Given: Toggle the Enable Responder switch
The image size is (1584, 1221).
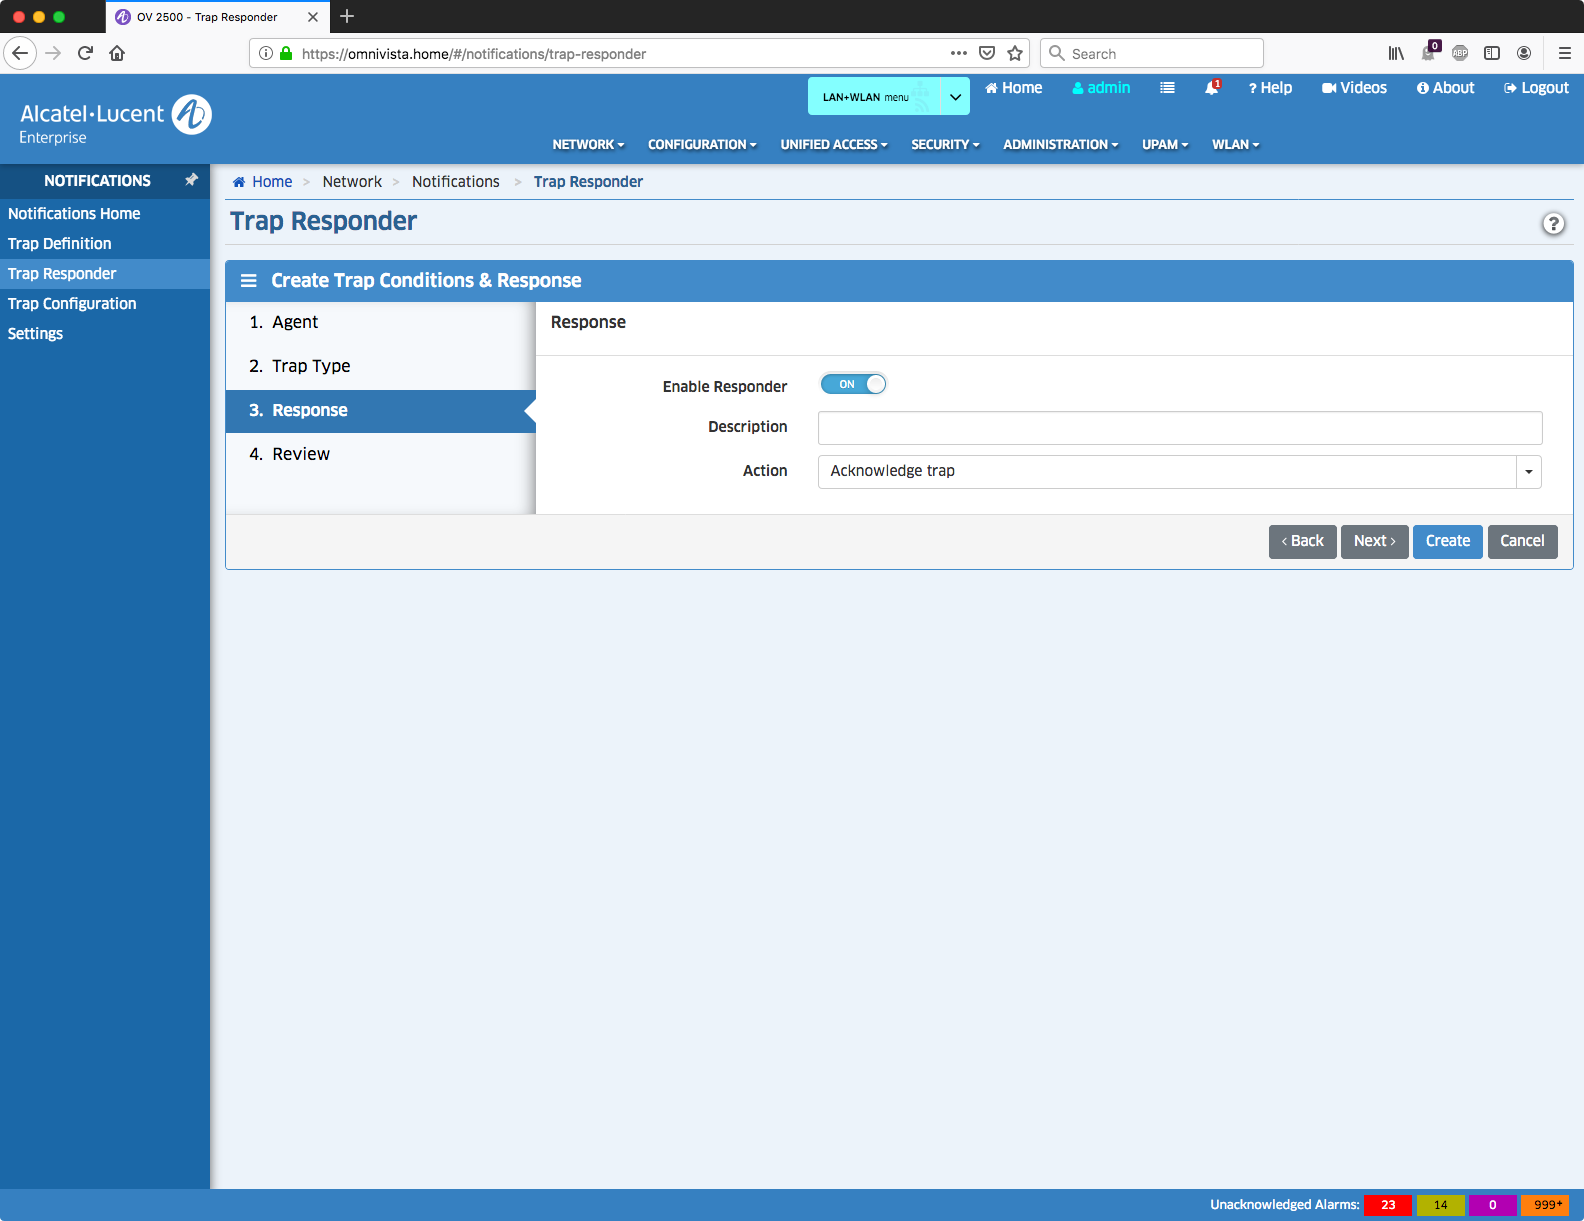Looking at the screenshot, I should click(853, 385).
